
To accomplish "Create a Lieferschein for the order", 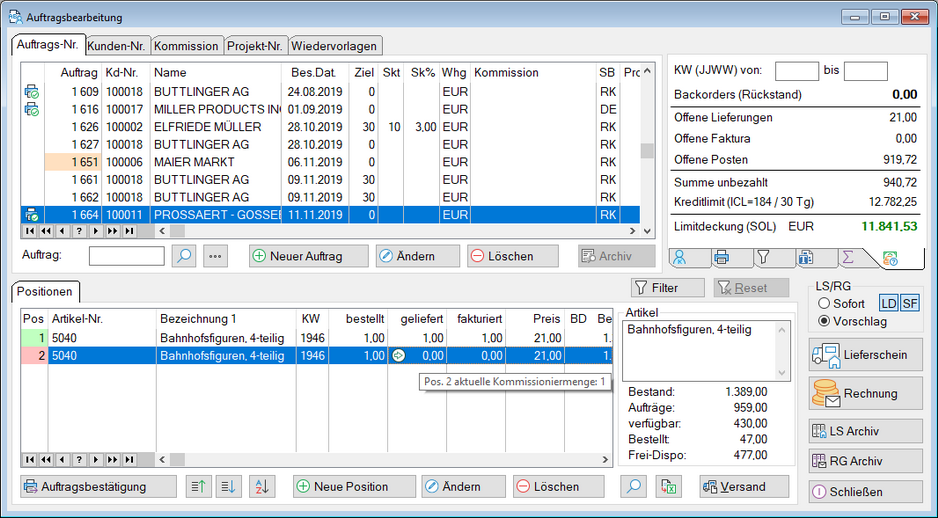I will click(866, 355).
